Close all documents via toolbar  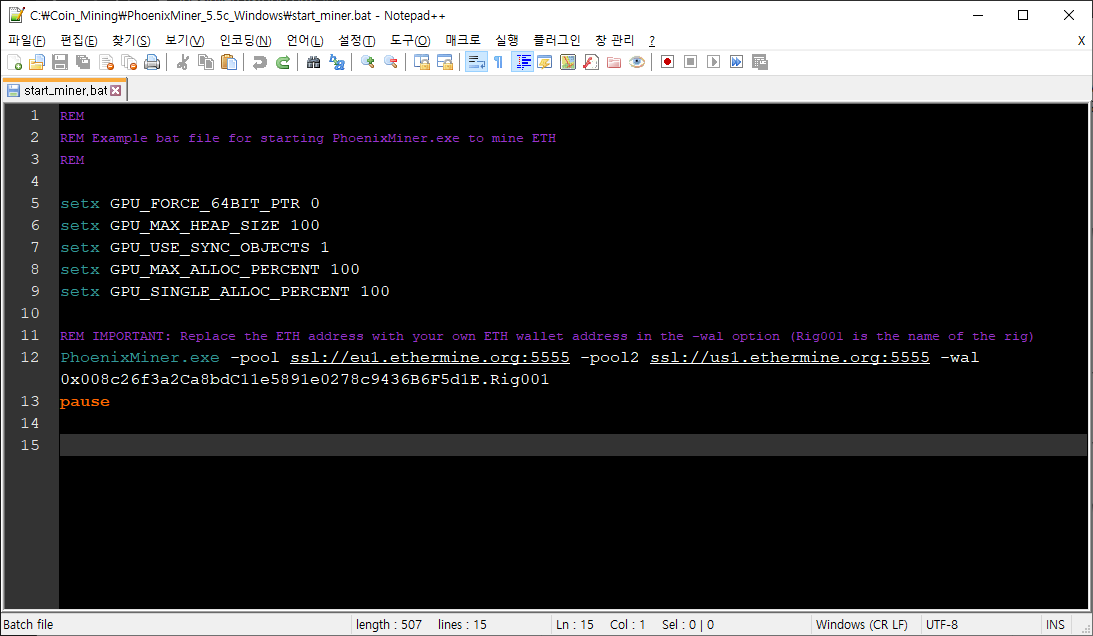[x=129, y=63]
